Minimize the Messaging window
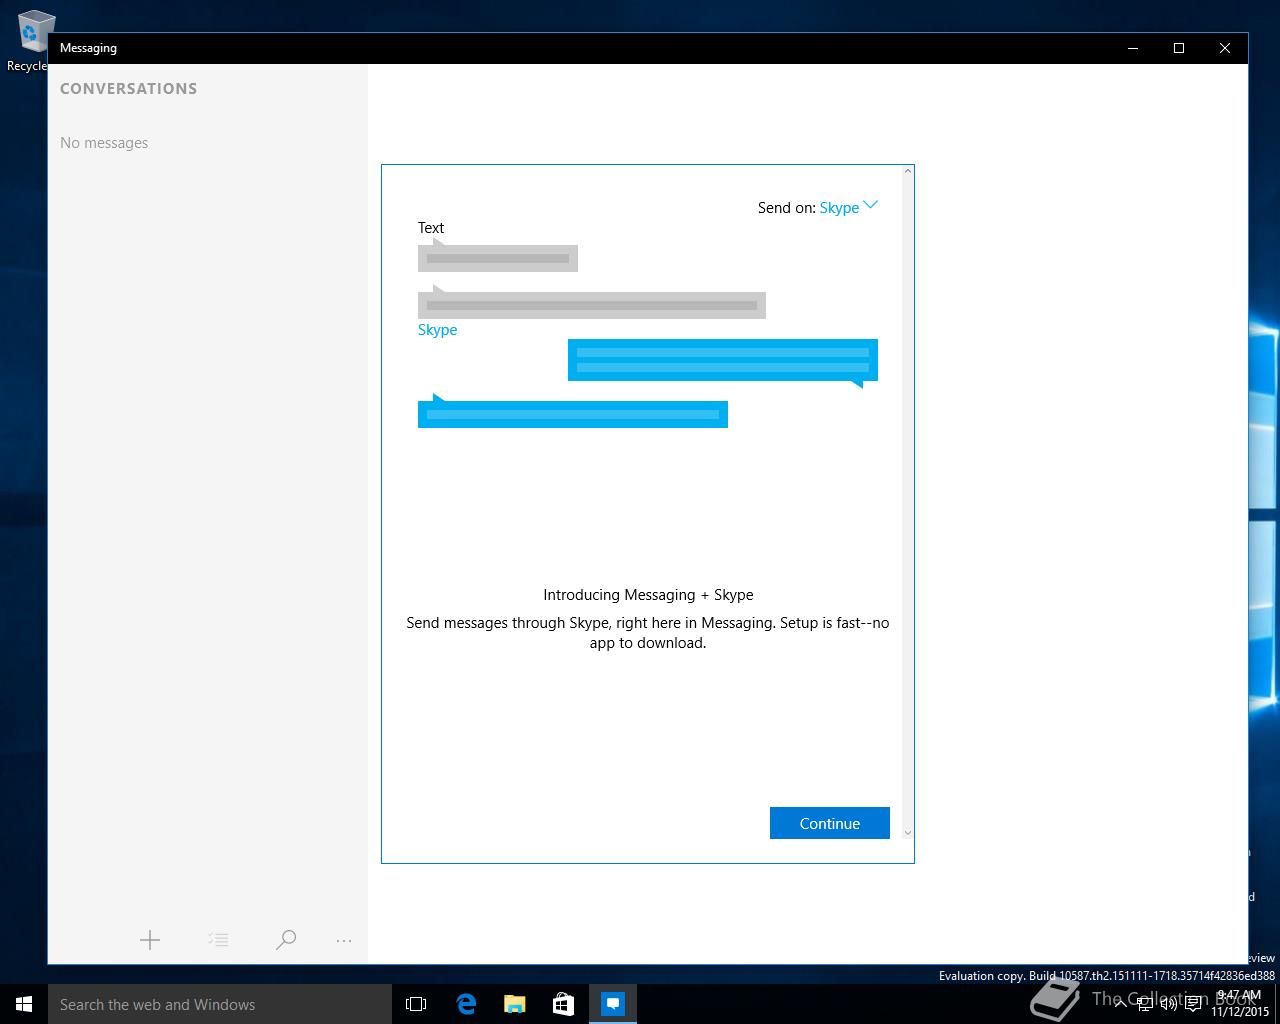Screen dimensions: 1280x1024 pos(1133,48)
